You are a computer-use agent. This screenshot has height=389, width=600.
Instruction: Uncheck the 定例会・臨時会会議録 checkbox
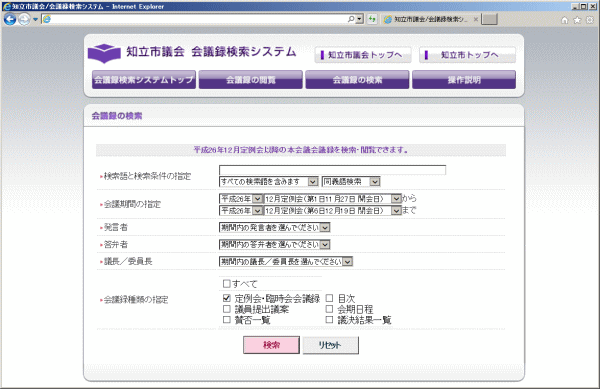[x=227, y=298]
